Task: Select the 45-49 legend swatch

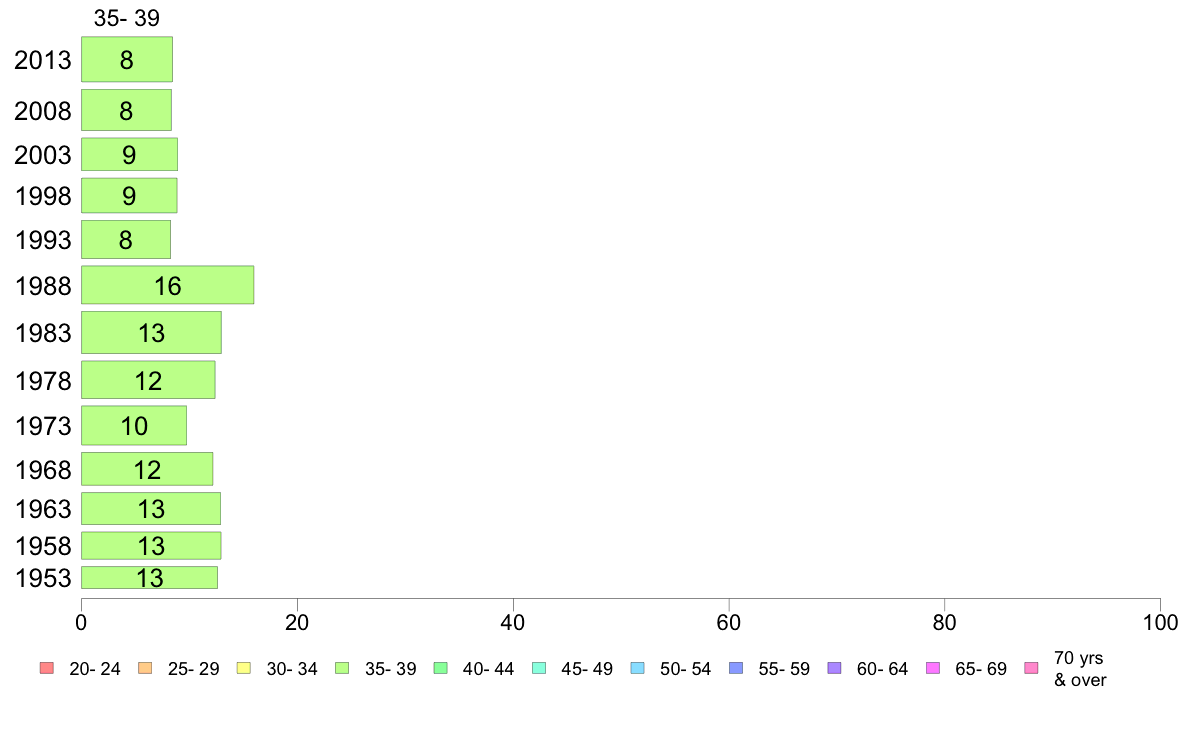Action: pyautogui.click(x=539, y=668)
